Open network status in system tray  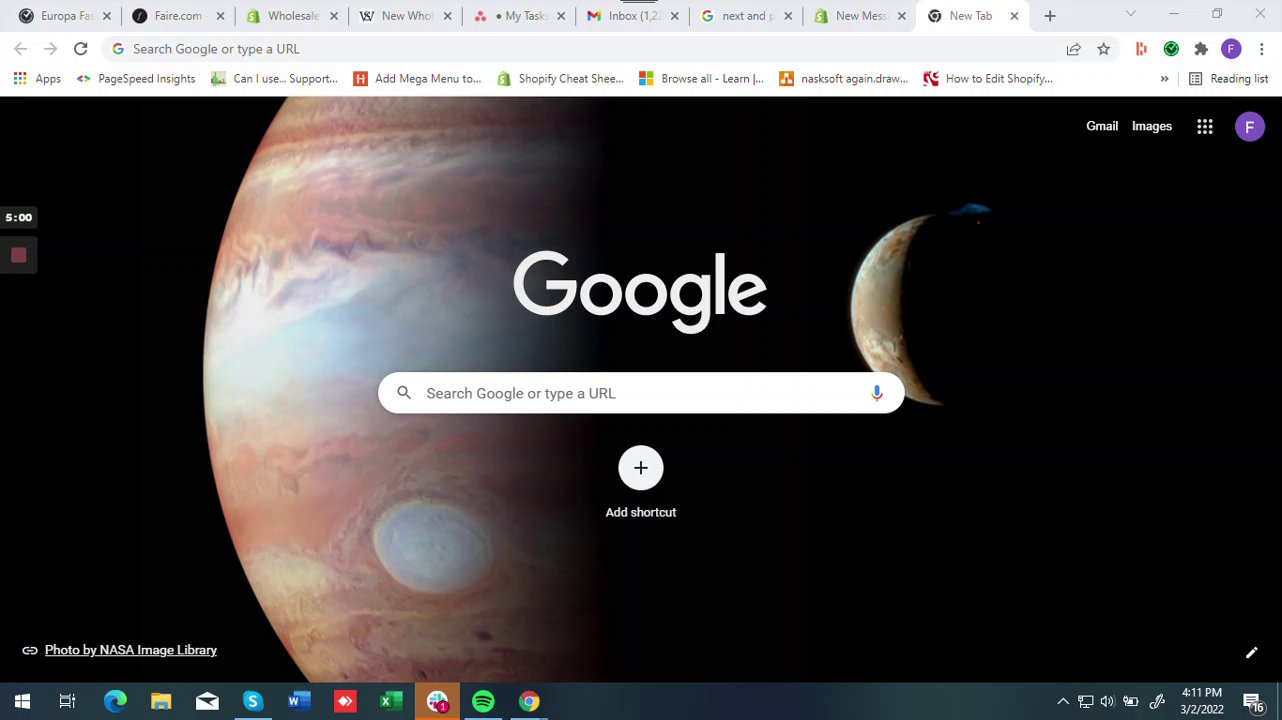[x=1085, y=702]
